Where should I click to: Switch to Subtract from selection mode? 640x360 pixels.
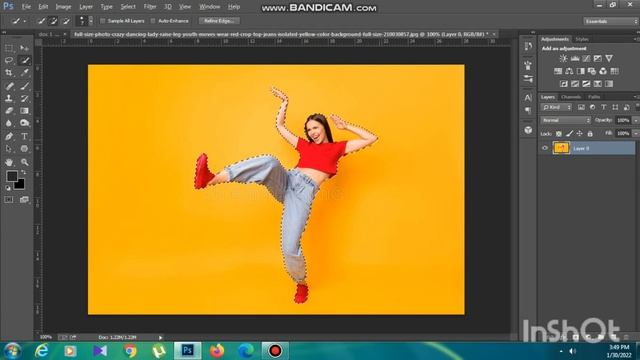pos(66,21)
